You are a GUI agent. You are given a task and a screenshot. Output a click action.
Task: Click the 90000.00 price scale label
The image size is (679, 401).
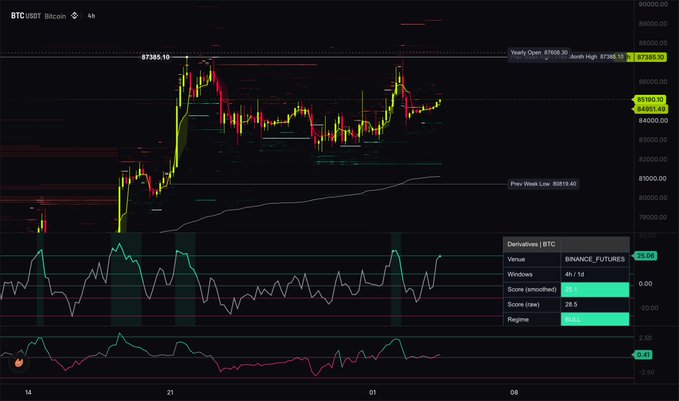(x=653, y=4)
